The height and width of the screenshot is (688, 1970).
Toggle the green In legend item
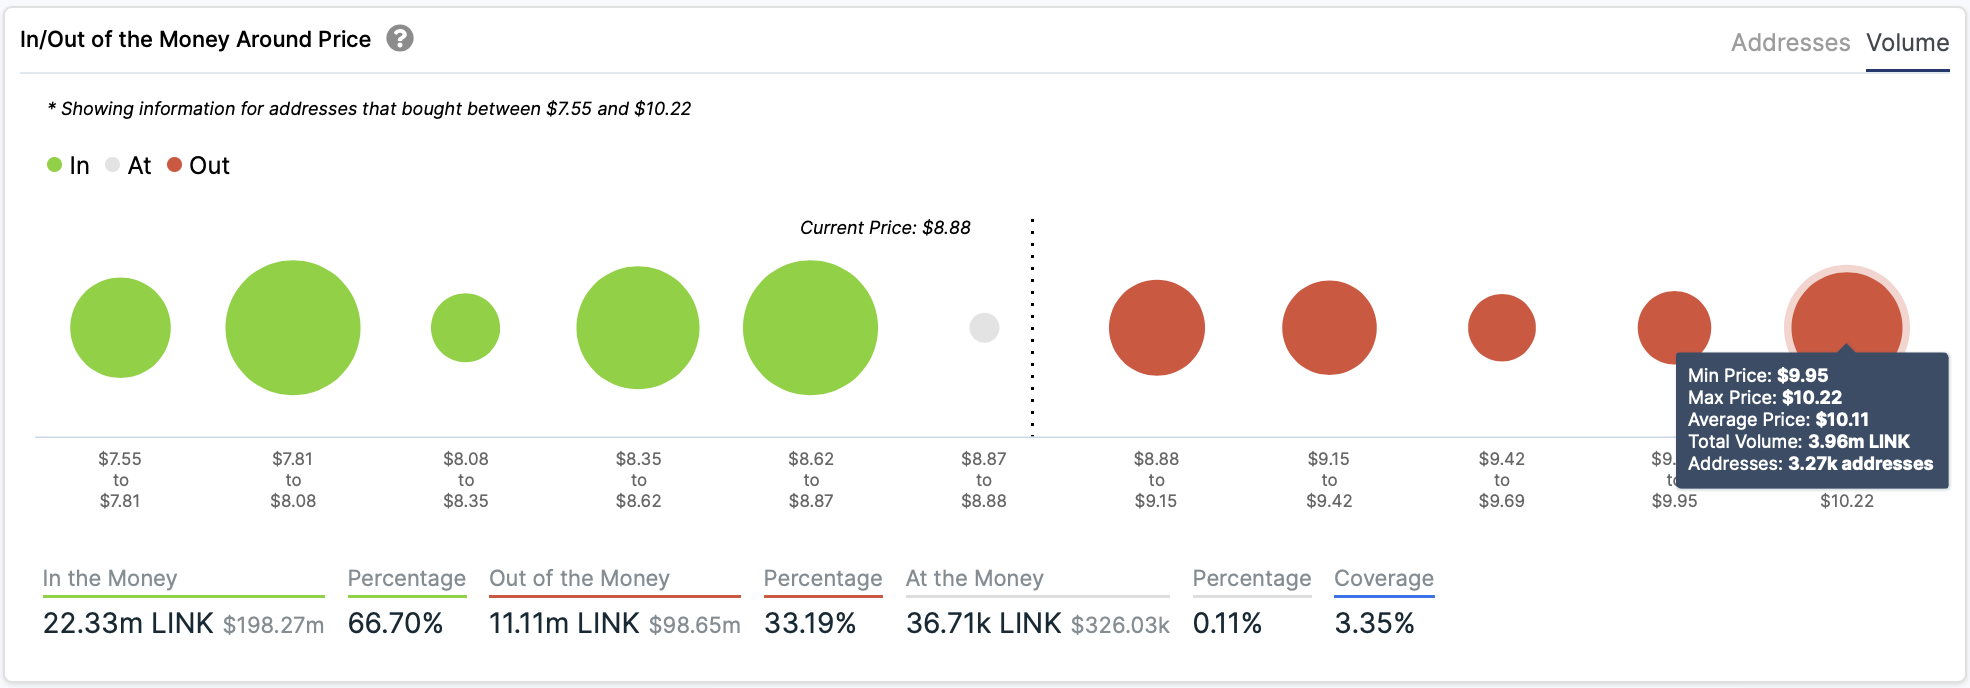68,165
